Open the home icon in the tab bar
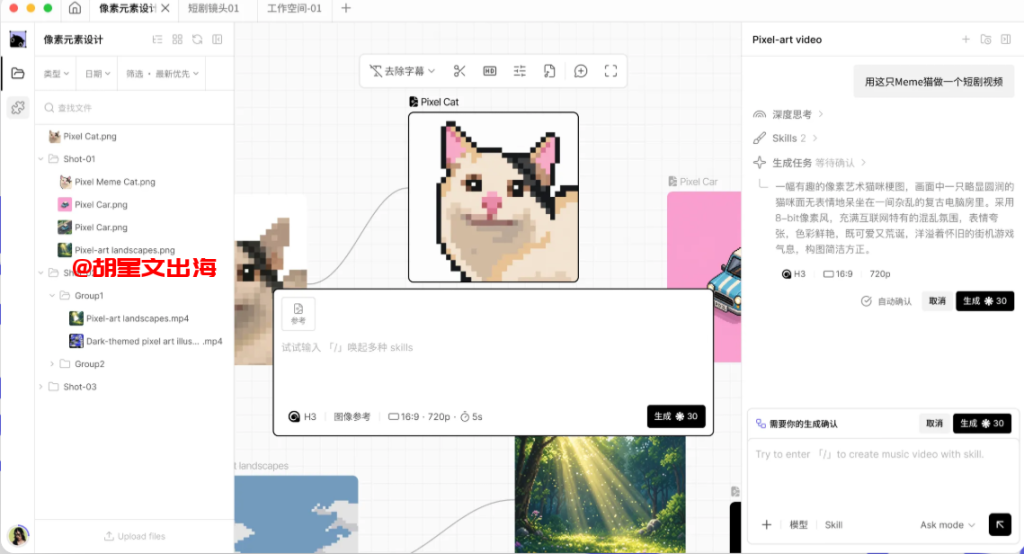Screen dimensions: 1024x554 point(75,8)
